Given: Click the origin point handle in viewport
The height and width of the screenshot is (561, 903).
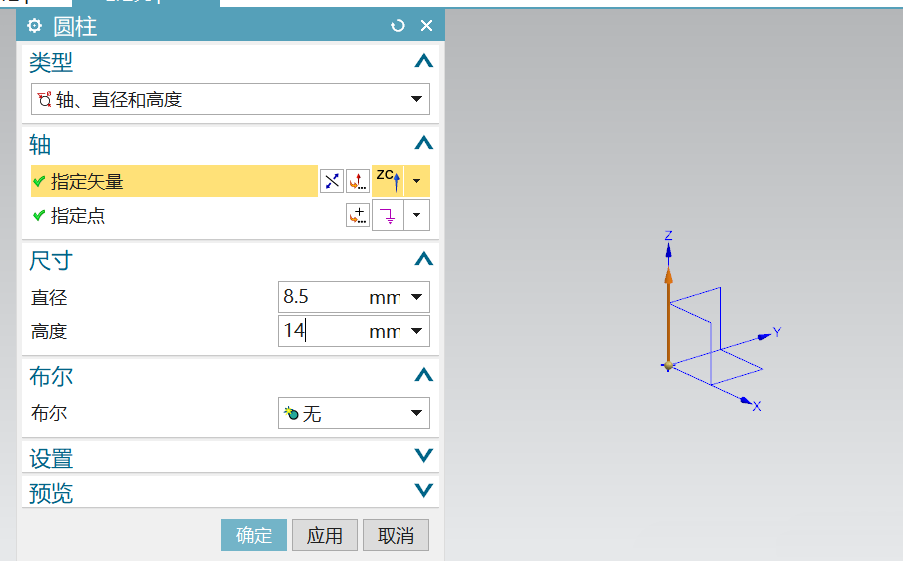Looking at the screenshot, I should [x=668, y=366].
